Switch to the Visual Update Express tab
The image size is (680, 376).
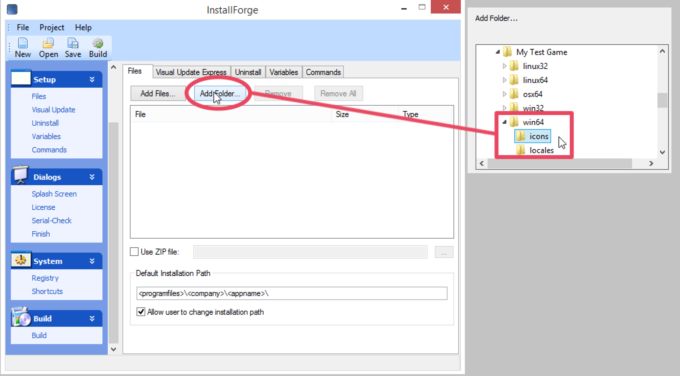coord(191,72)
